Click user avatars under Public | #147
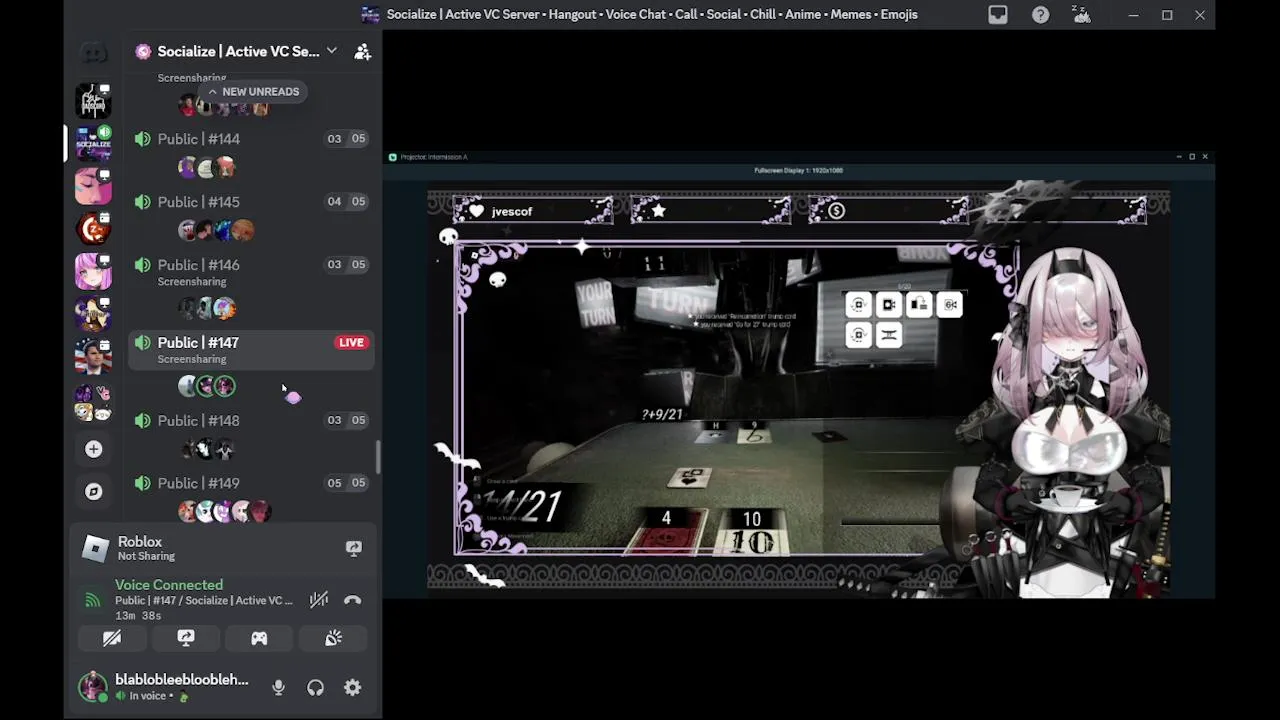The image size is (1280, 720). 207,385
